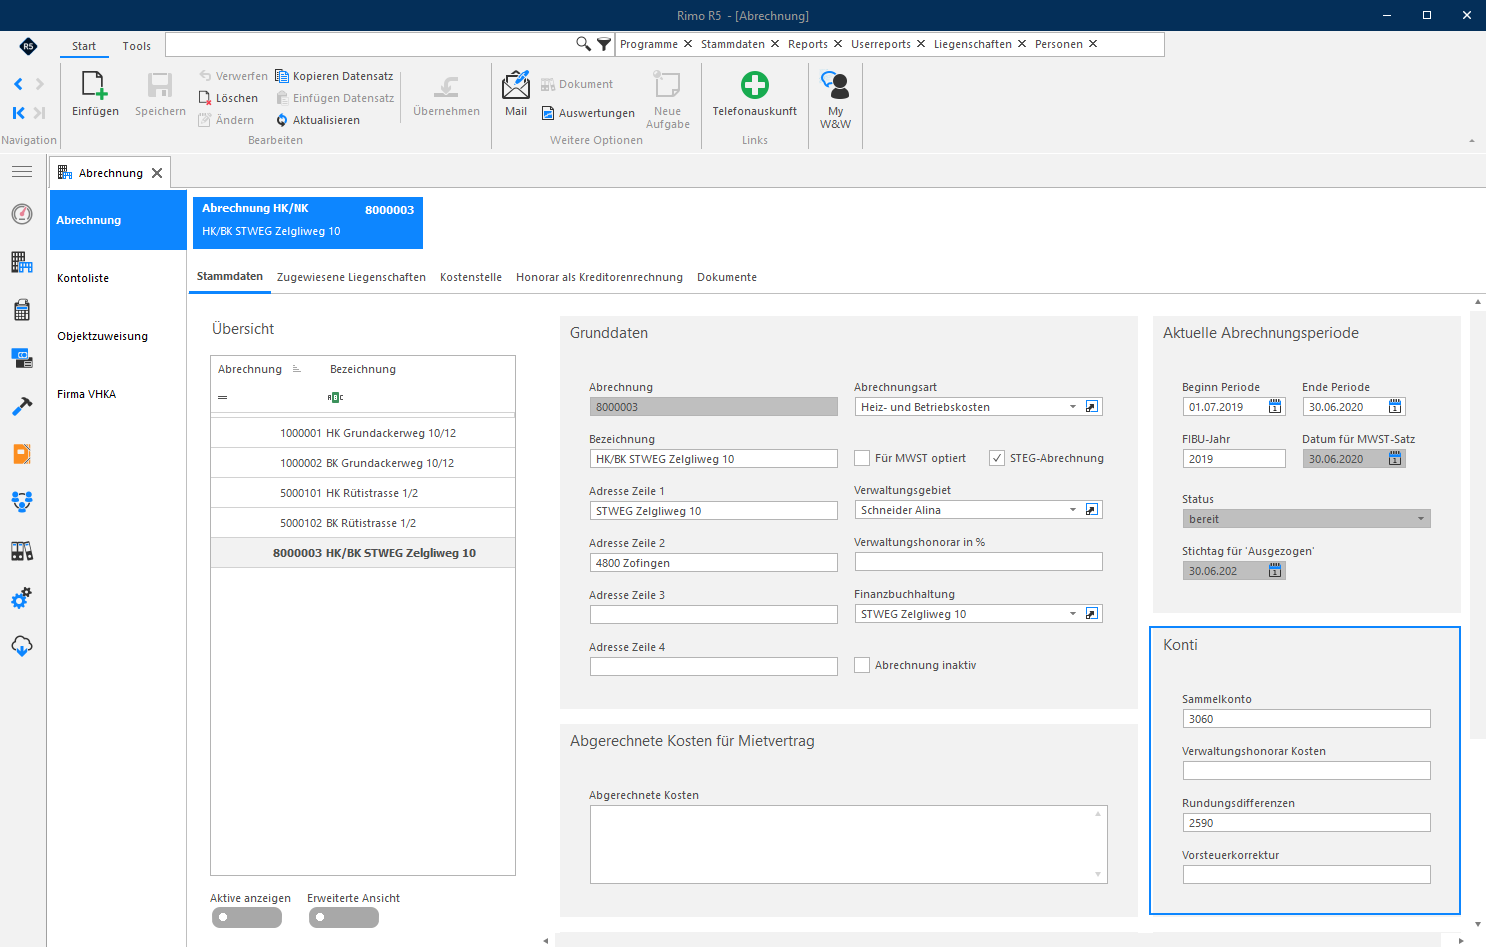This screenshot has height=947, width=1486.
Task: Click the Bezeichnung input field
Action: pyautogui.click(x=713, y=459)
